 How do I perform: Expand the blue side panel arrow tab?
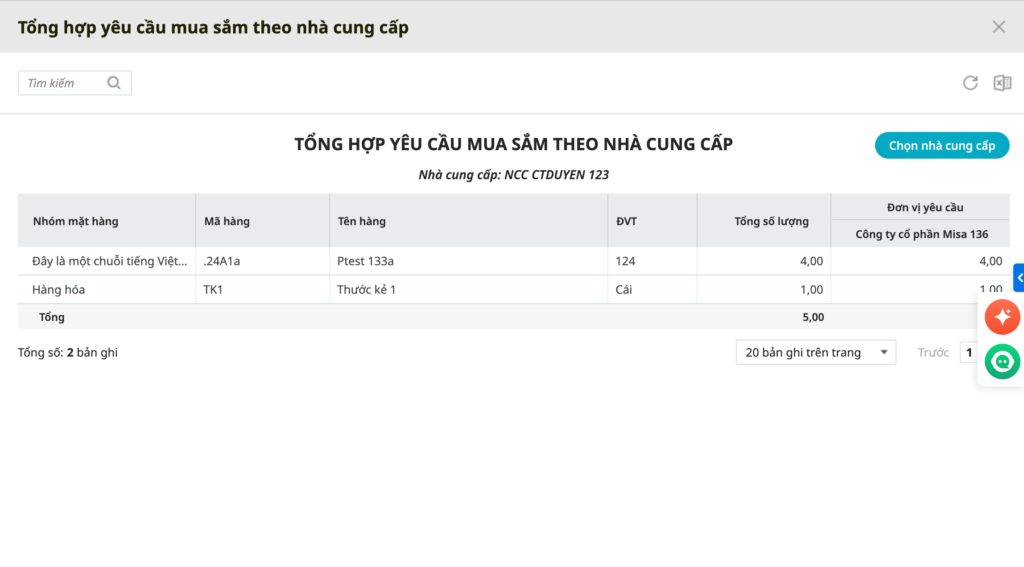pos(1019,277)
